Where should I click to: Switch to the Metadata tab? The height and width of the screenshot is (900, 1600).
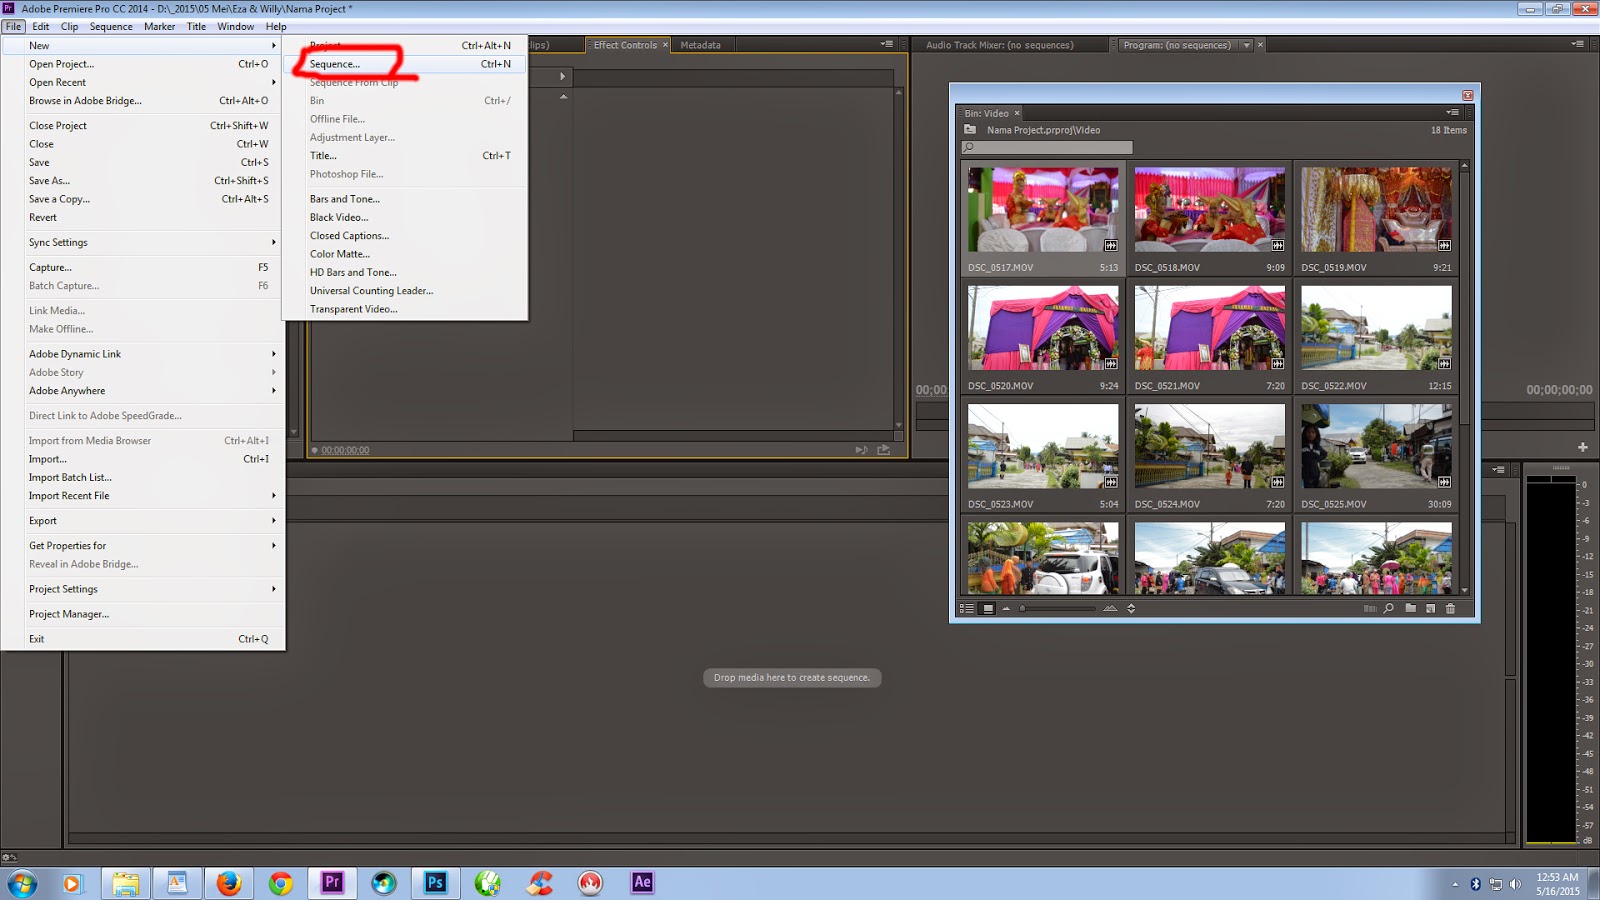coord(700,45)
